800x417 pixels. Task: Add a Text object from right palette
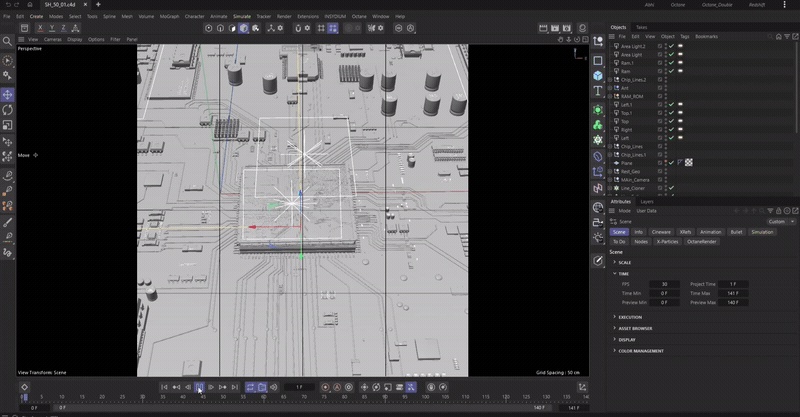[598, 91]
